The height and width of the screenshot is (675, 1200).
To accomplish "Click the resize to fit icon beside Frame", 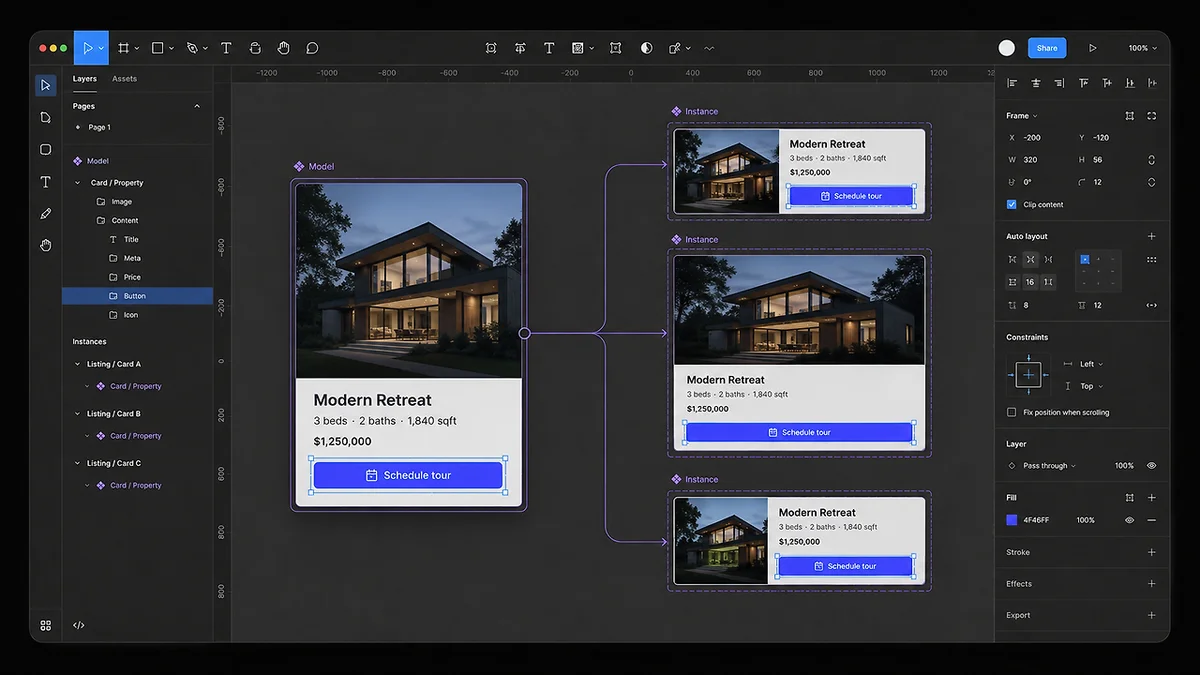I will click(1130, 116).
